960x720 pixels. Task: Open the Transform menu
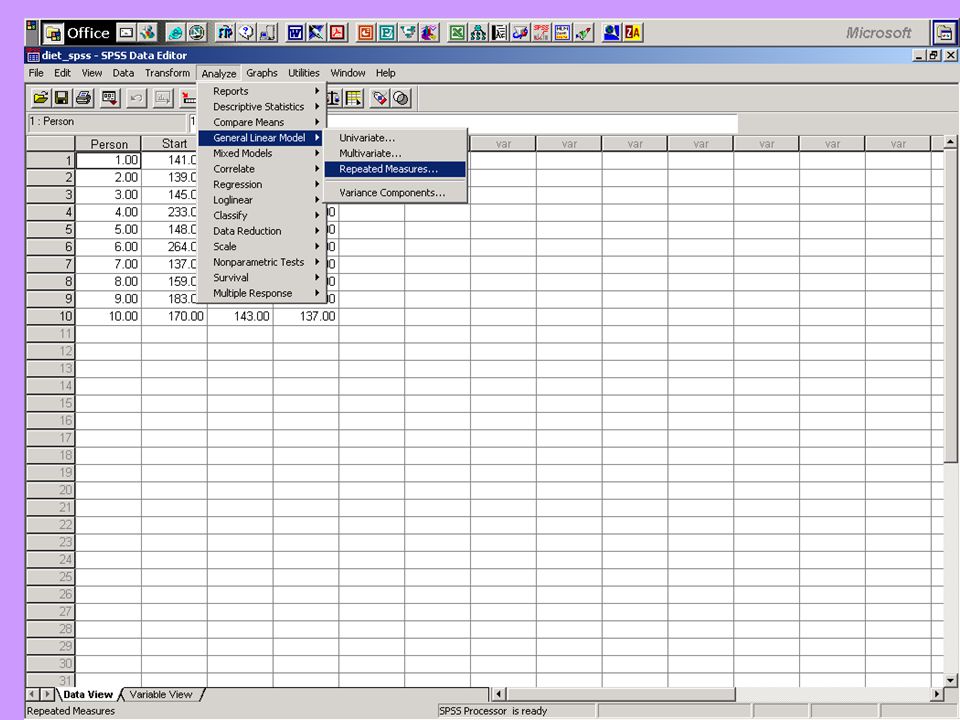click(x=167, y=73)
